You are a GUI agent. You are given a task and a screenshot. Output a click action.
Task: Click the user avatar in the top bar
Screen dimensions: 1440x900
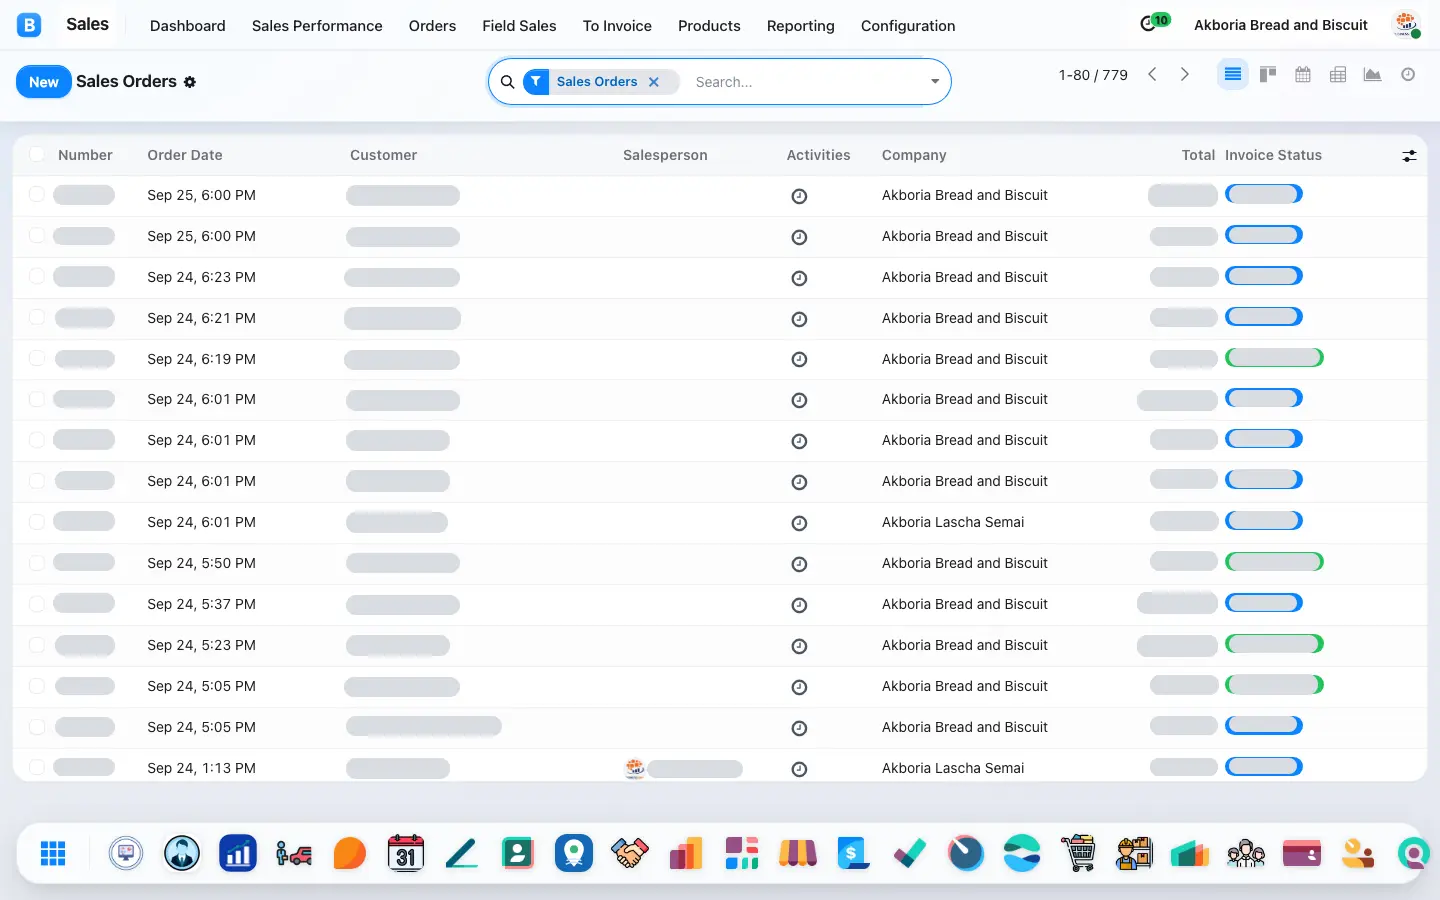coord(1407,24)
